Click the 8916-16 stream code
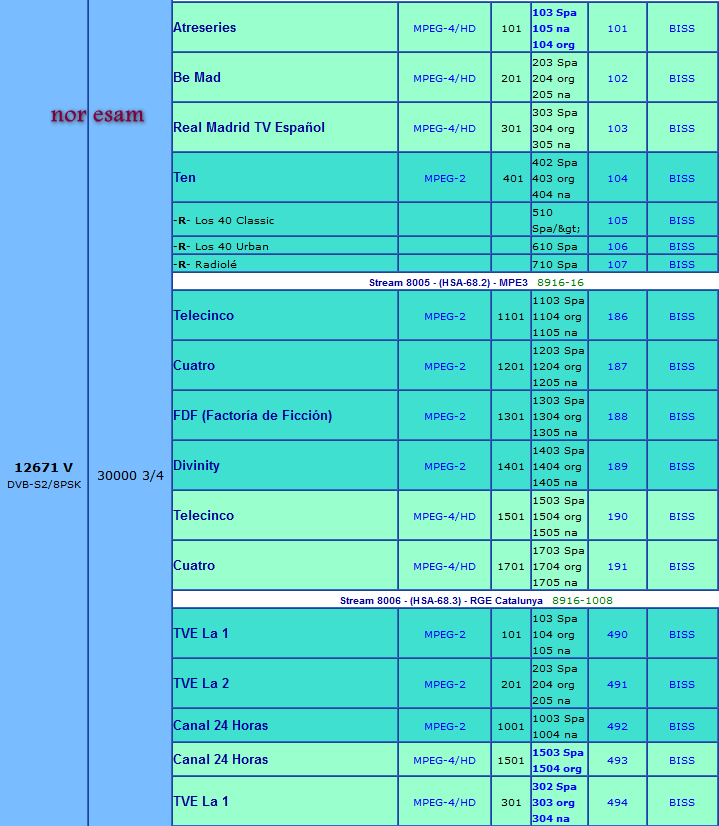719x826 pixels. point(560,282)
